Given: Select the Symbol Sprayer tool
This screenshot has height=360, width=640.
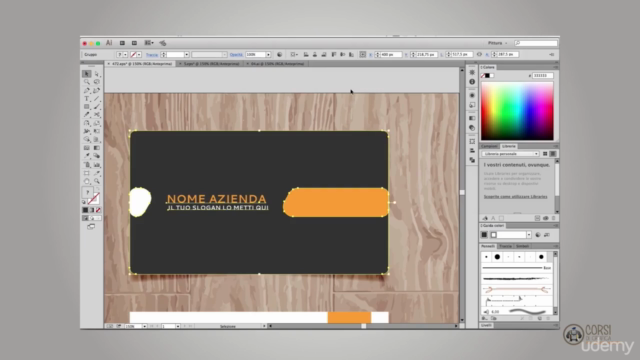Looking at the screenshot, I should coord(87,164).
